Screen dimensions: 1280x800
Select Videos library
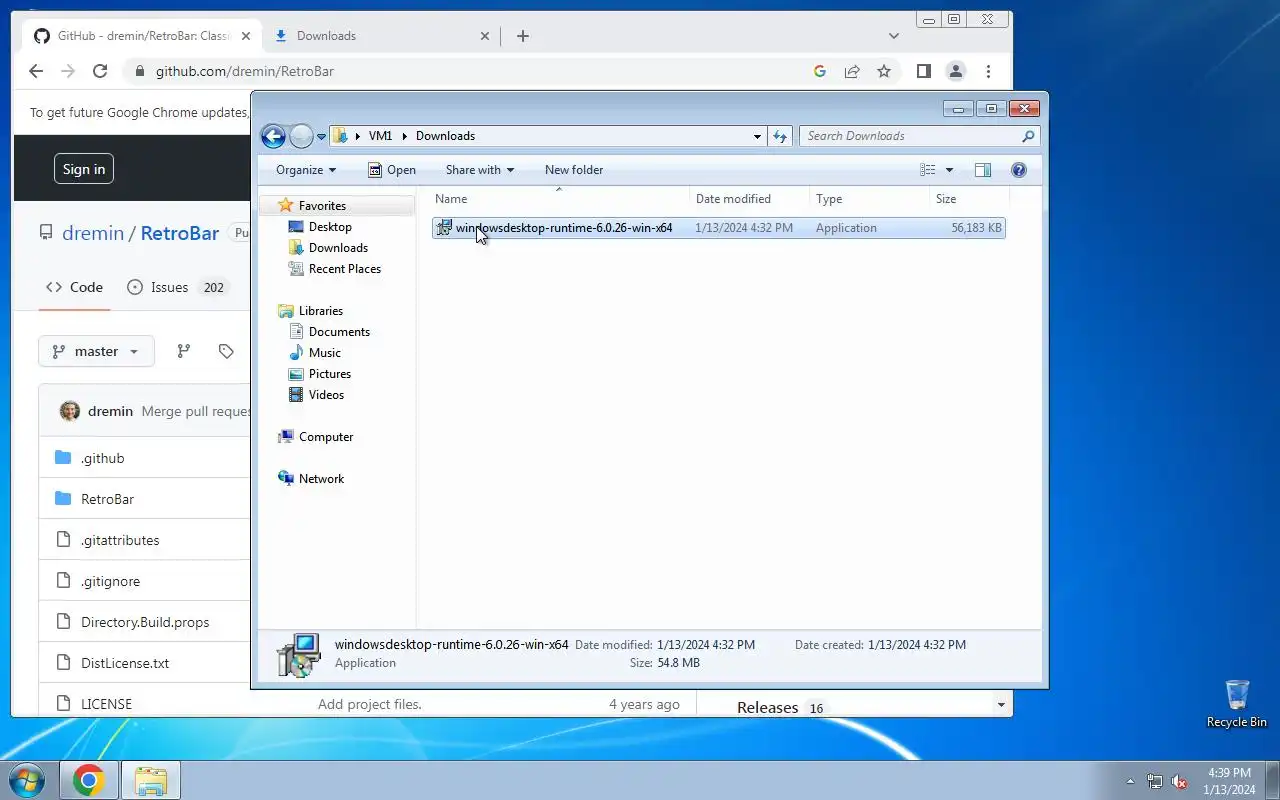click(326, 395)
